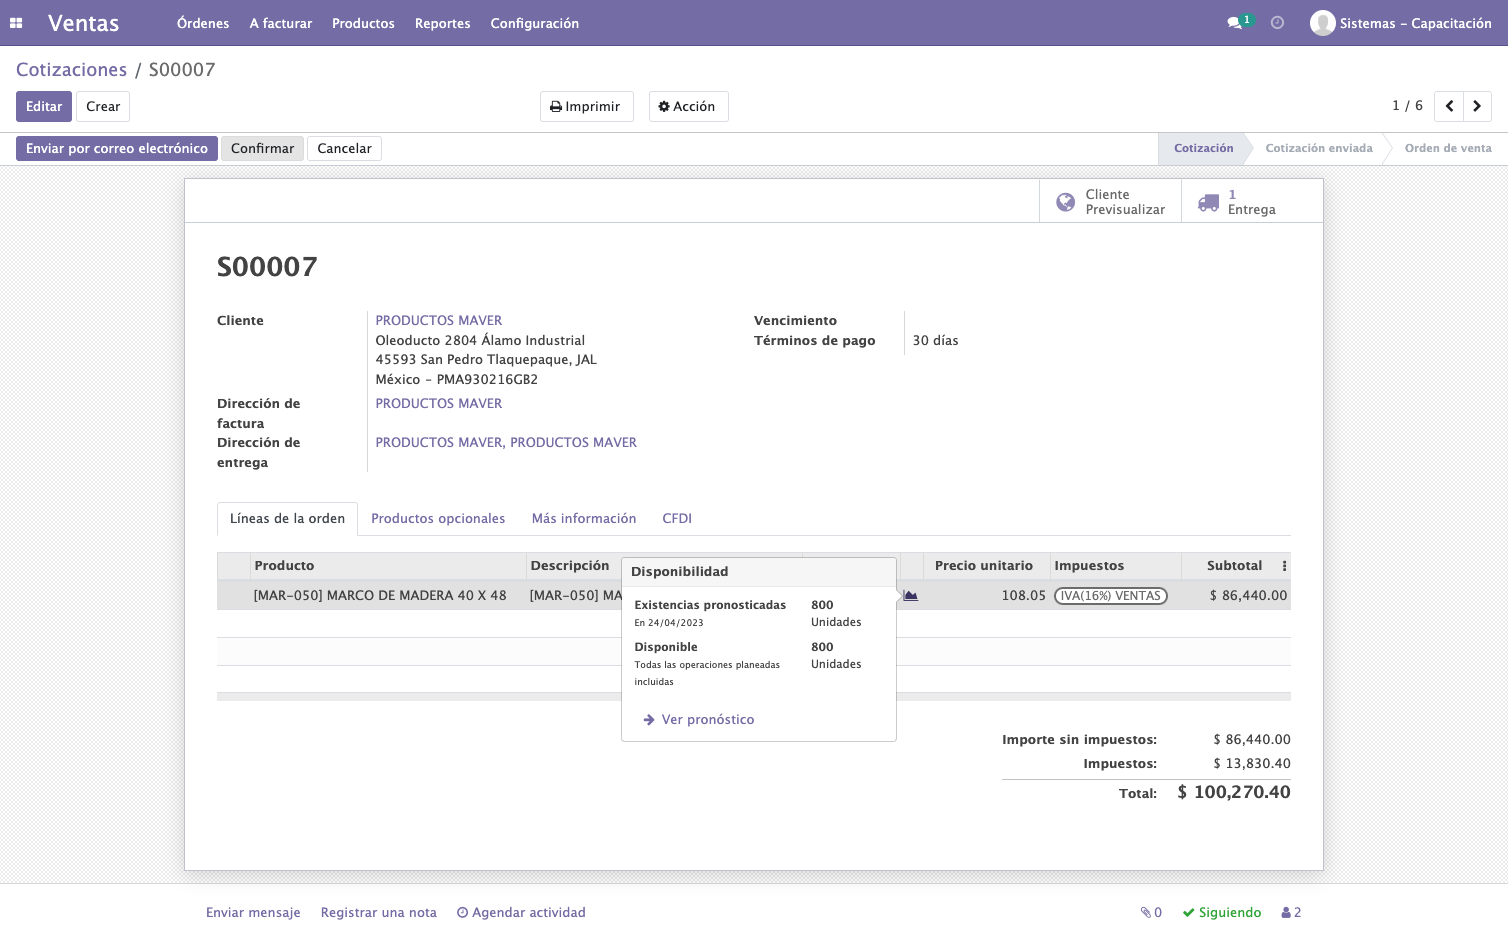Open the apps grid menu icon
The image size is (1508, 944).
click(16, 23)
